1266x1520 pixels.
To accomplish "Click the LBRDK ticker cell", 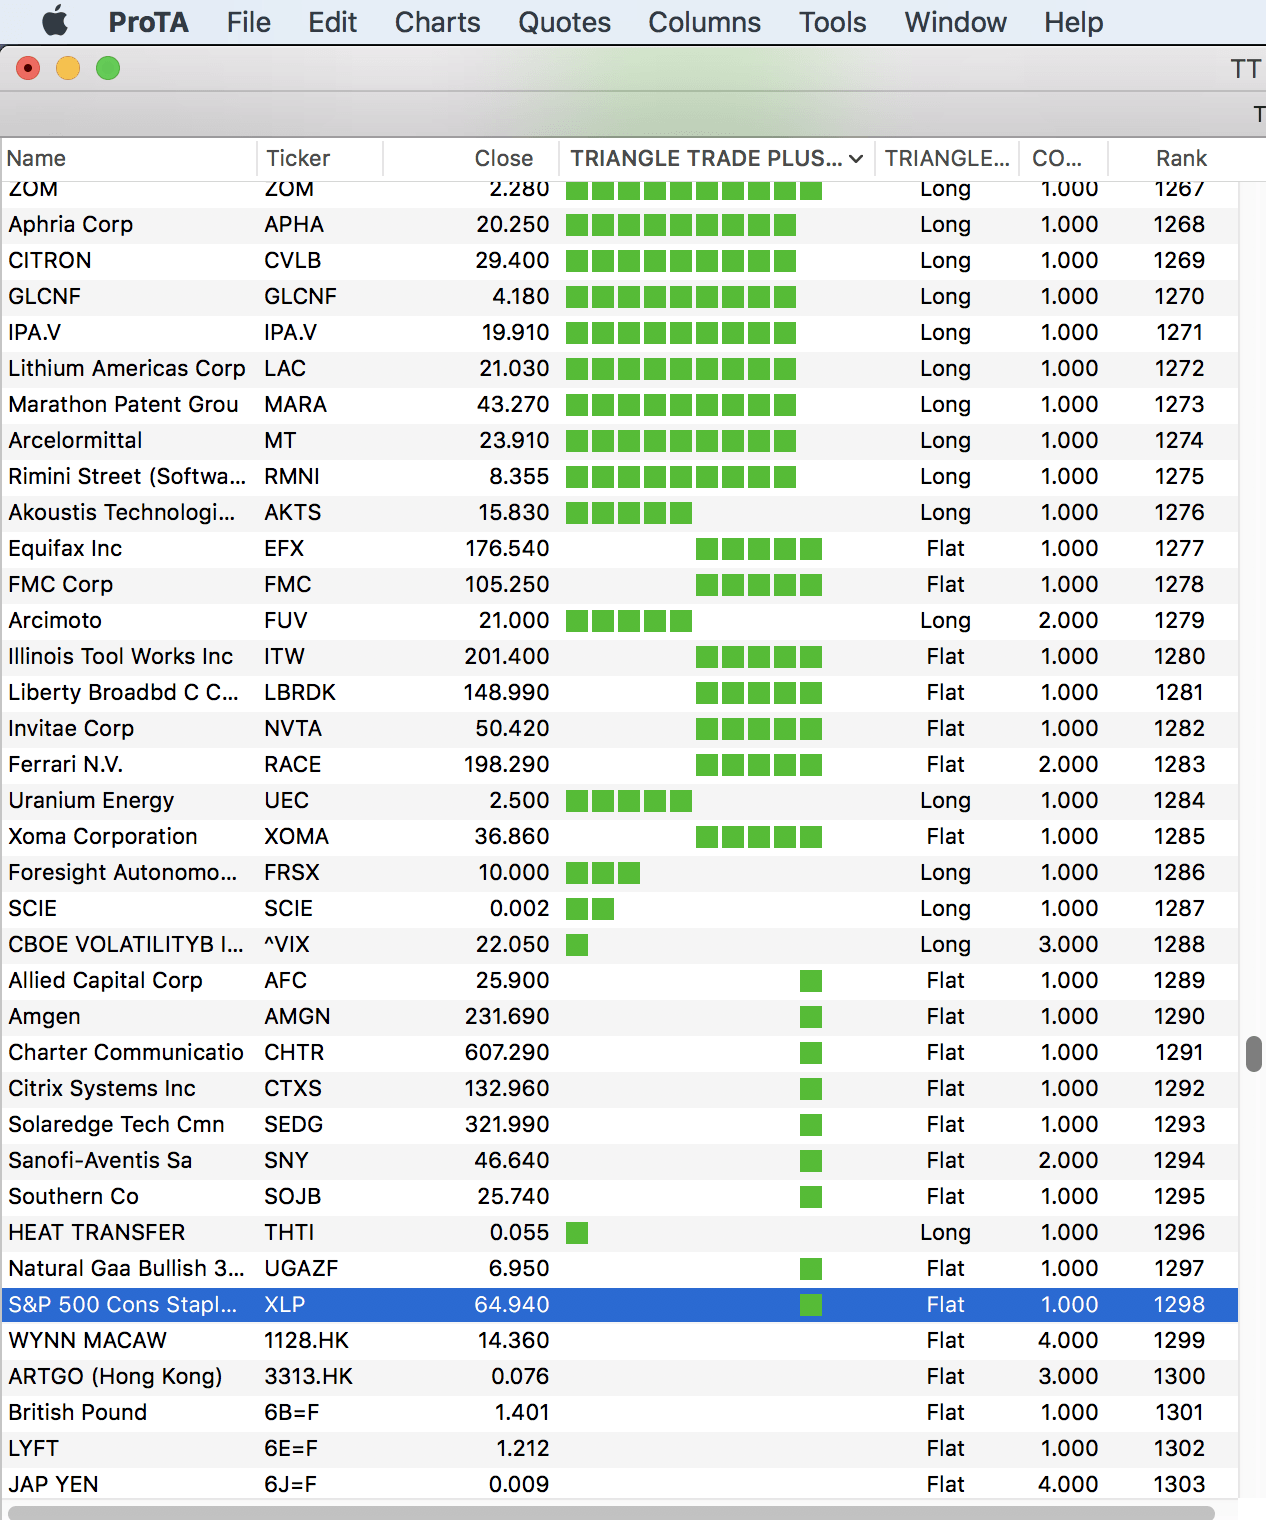I will click(x=300, y=692).
